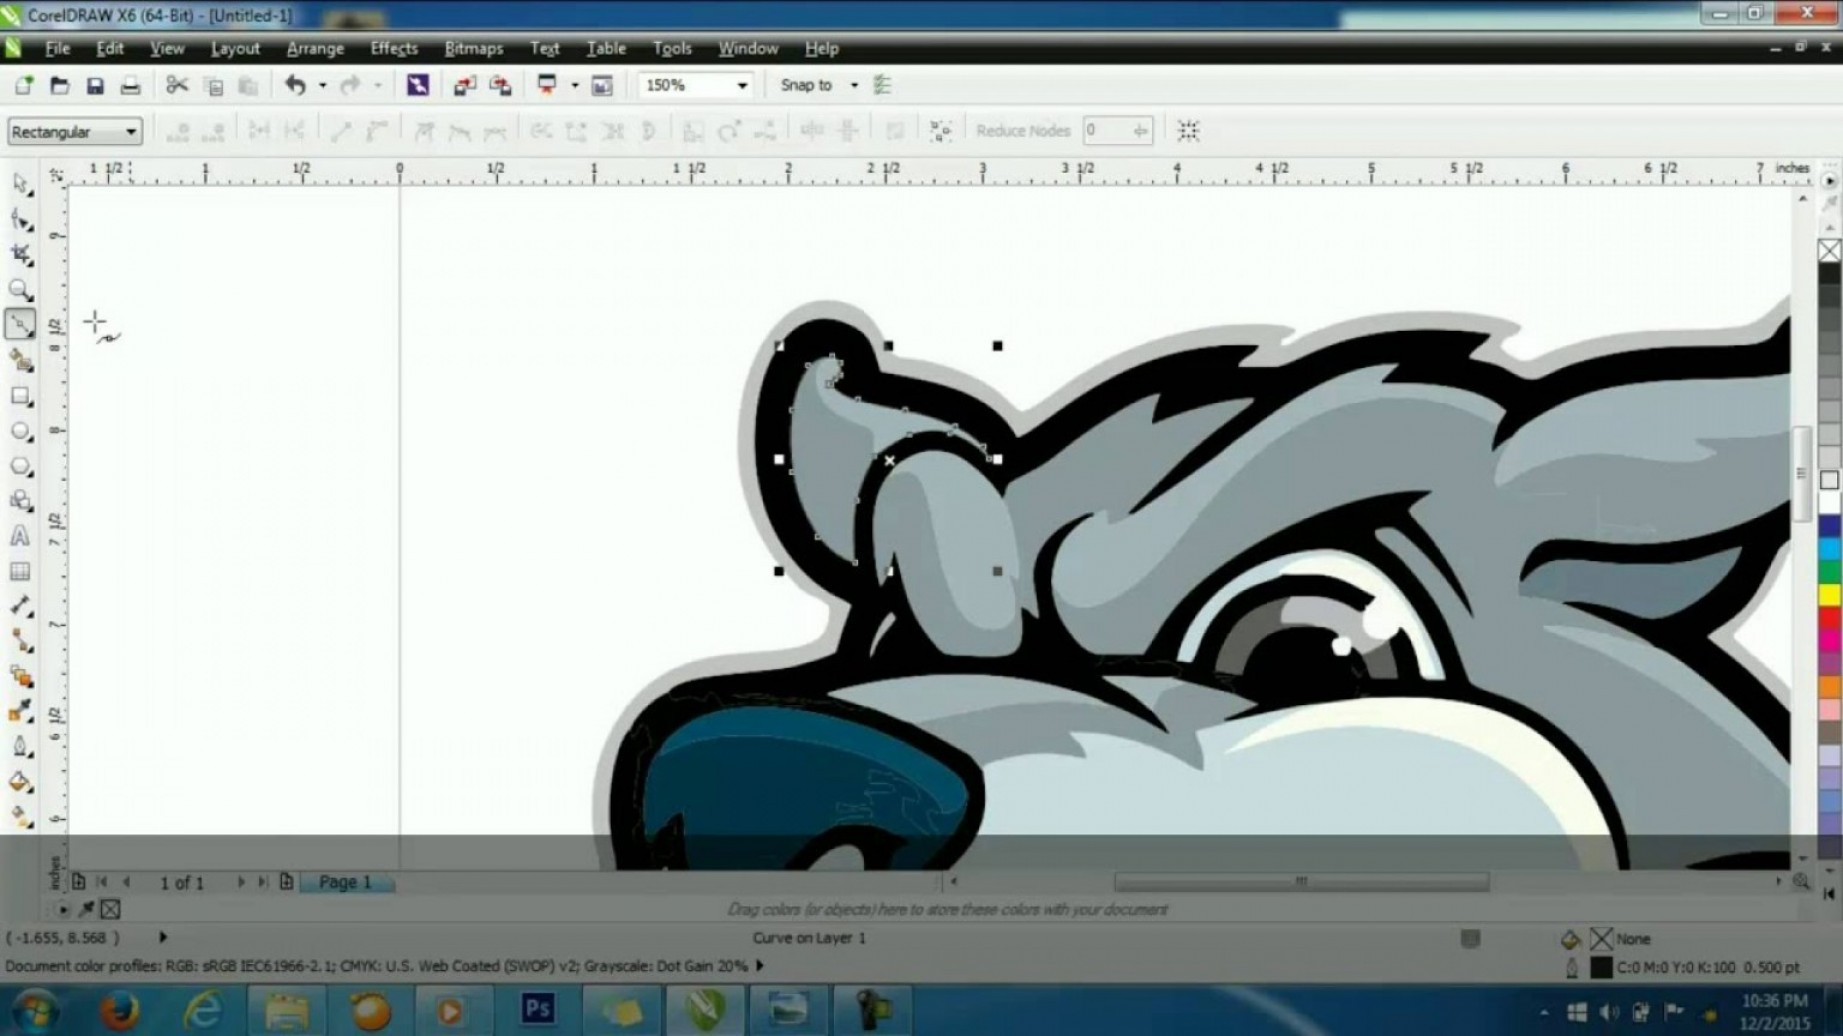Click the New document icon
The height and width of the screenshot is (1036, 1843).
[24, 86]
